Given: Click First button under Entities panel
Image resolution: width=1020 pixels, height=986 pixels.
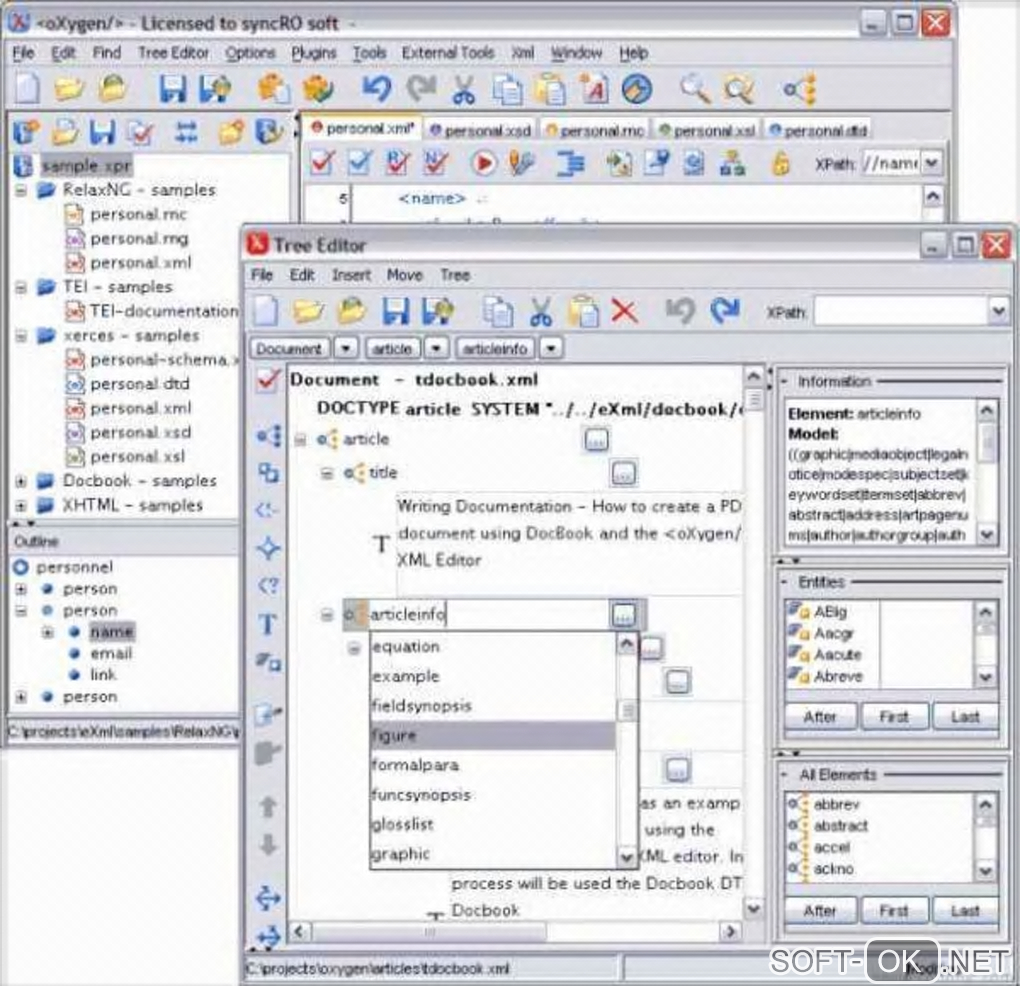Looking at the screenshot, I should pos(894,717).
